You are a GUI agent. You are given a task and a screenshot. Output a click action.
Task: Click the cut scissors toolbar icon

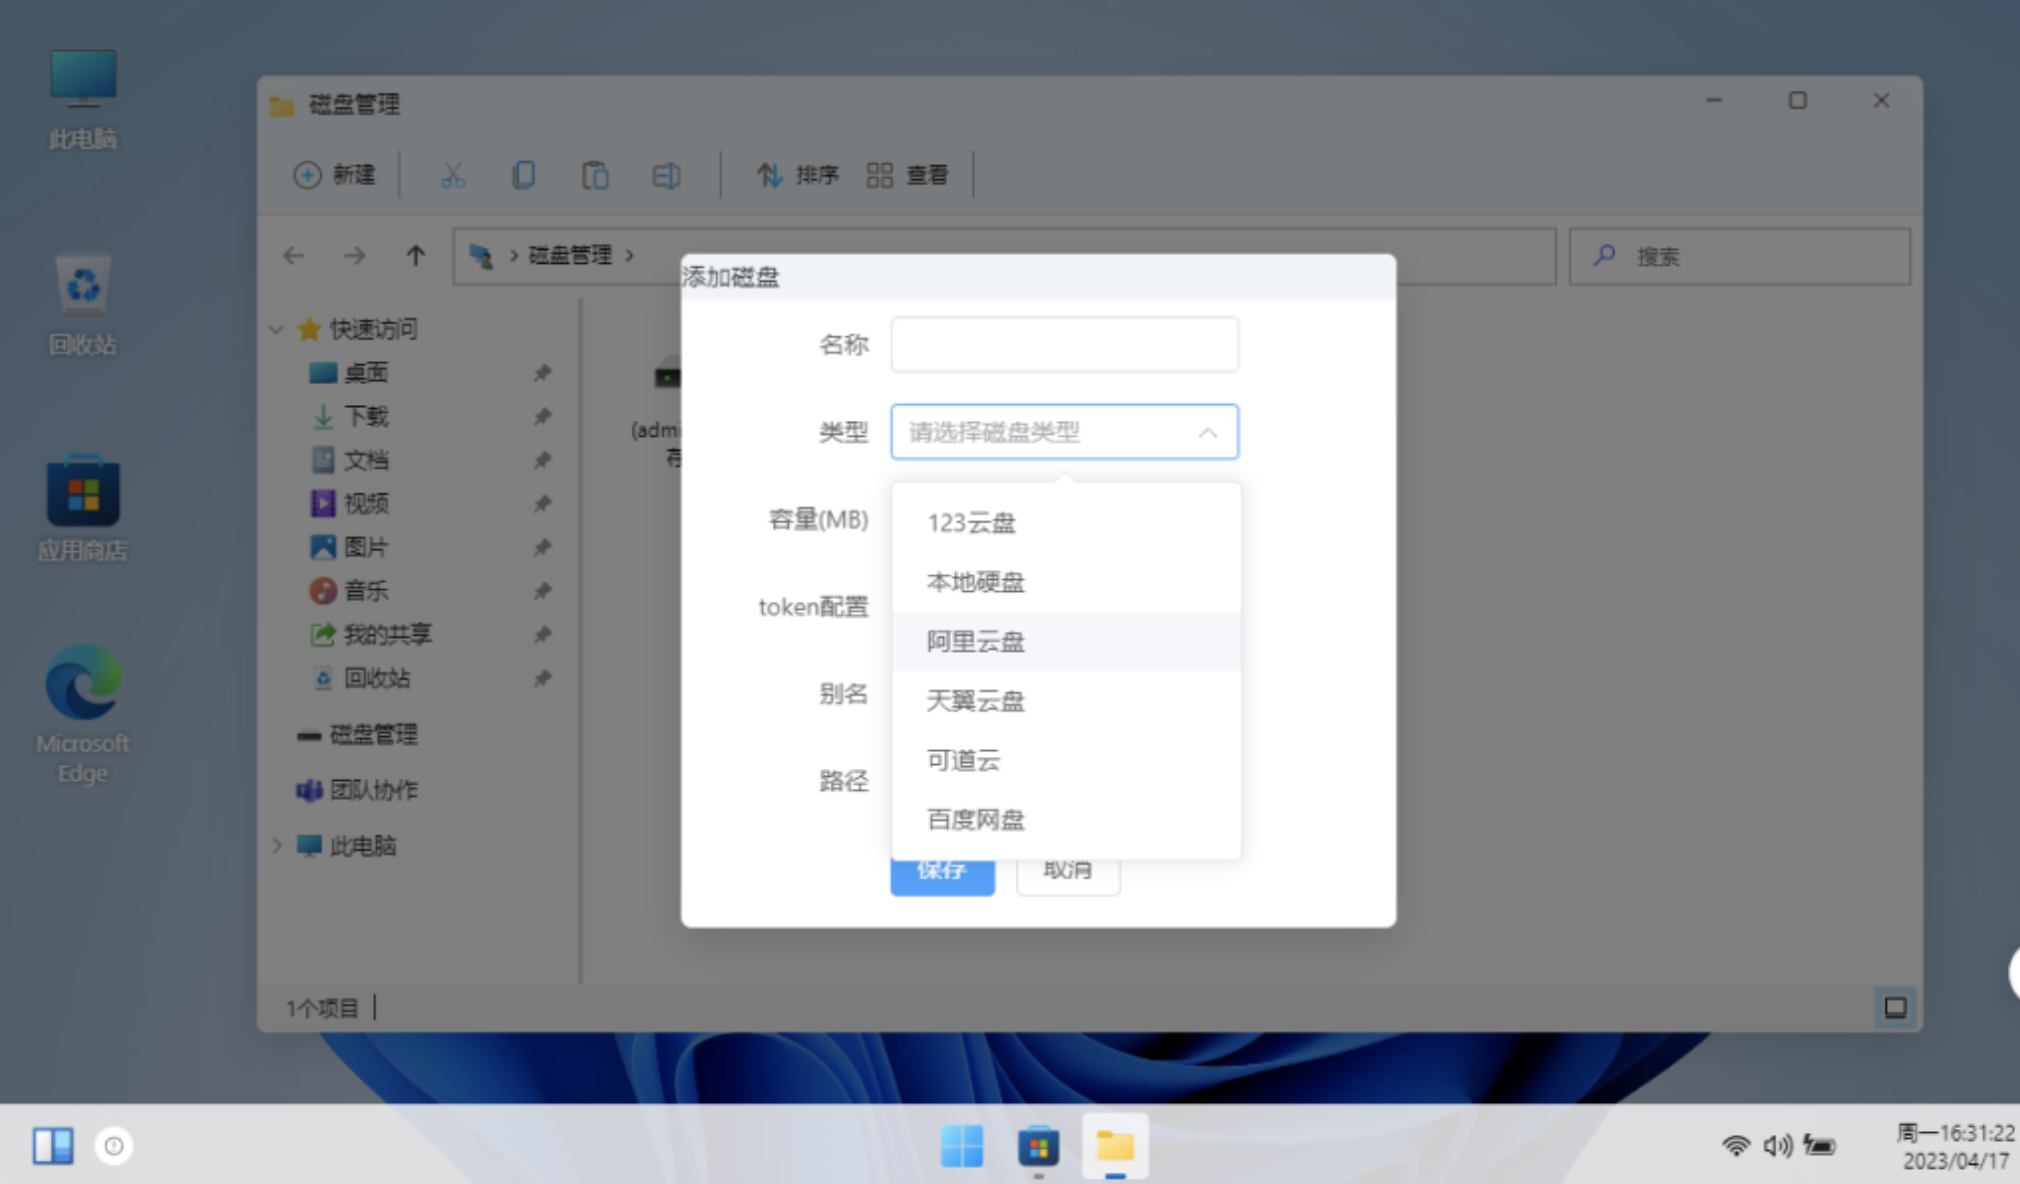453,176
